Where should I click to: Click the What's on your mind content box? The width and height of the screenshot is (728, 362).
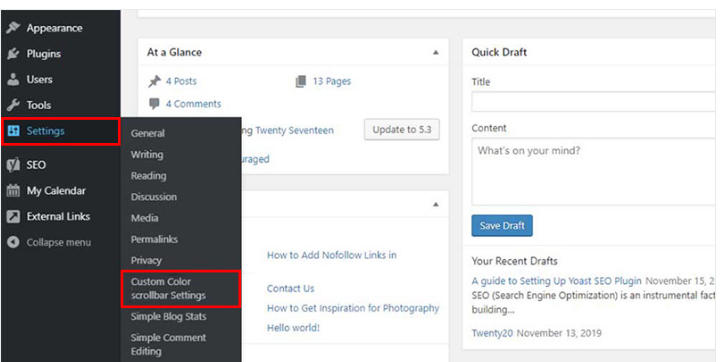point(593,172)
